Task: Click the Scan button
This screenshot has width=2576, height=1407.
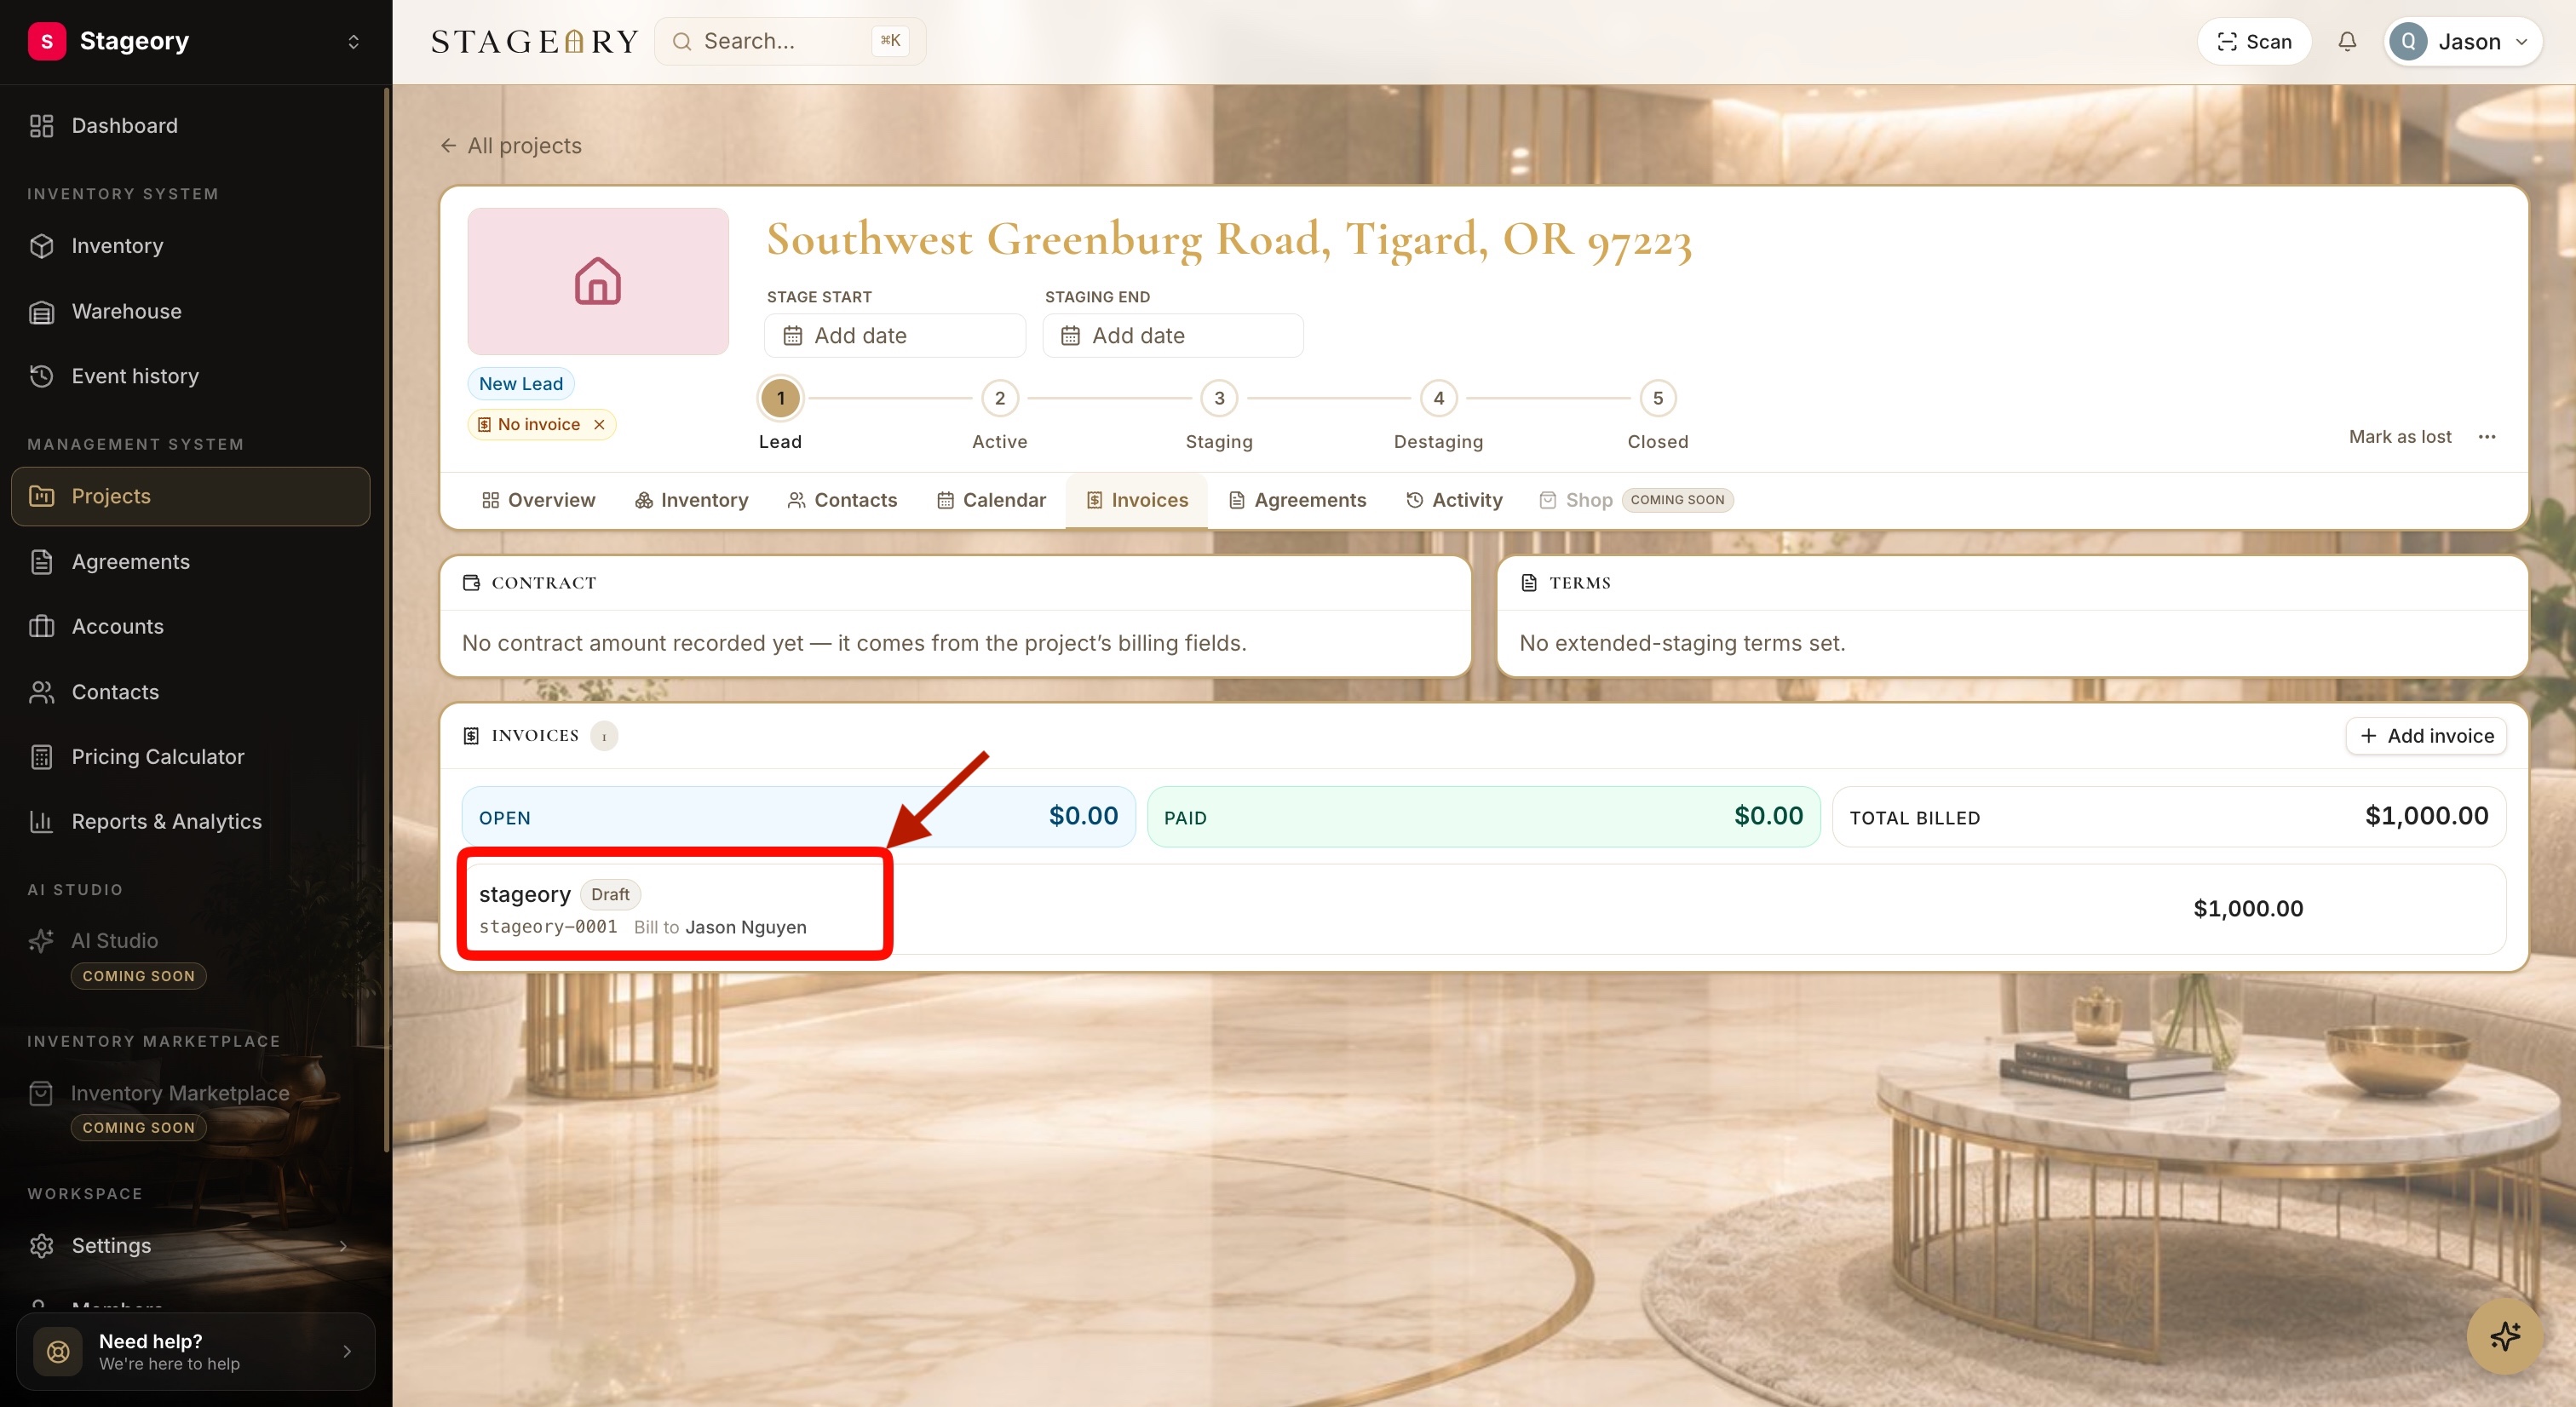Action: point(2254,41)
